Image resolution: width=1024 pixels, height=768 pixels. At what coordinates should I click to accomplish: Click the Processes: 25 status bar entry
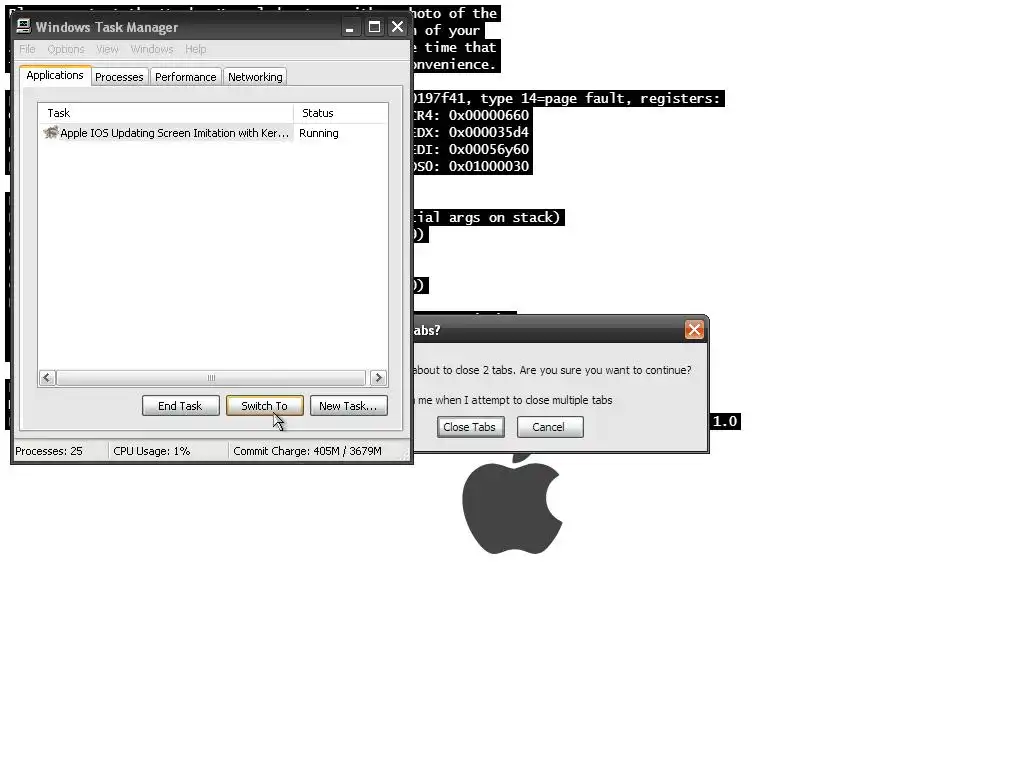49,451
